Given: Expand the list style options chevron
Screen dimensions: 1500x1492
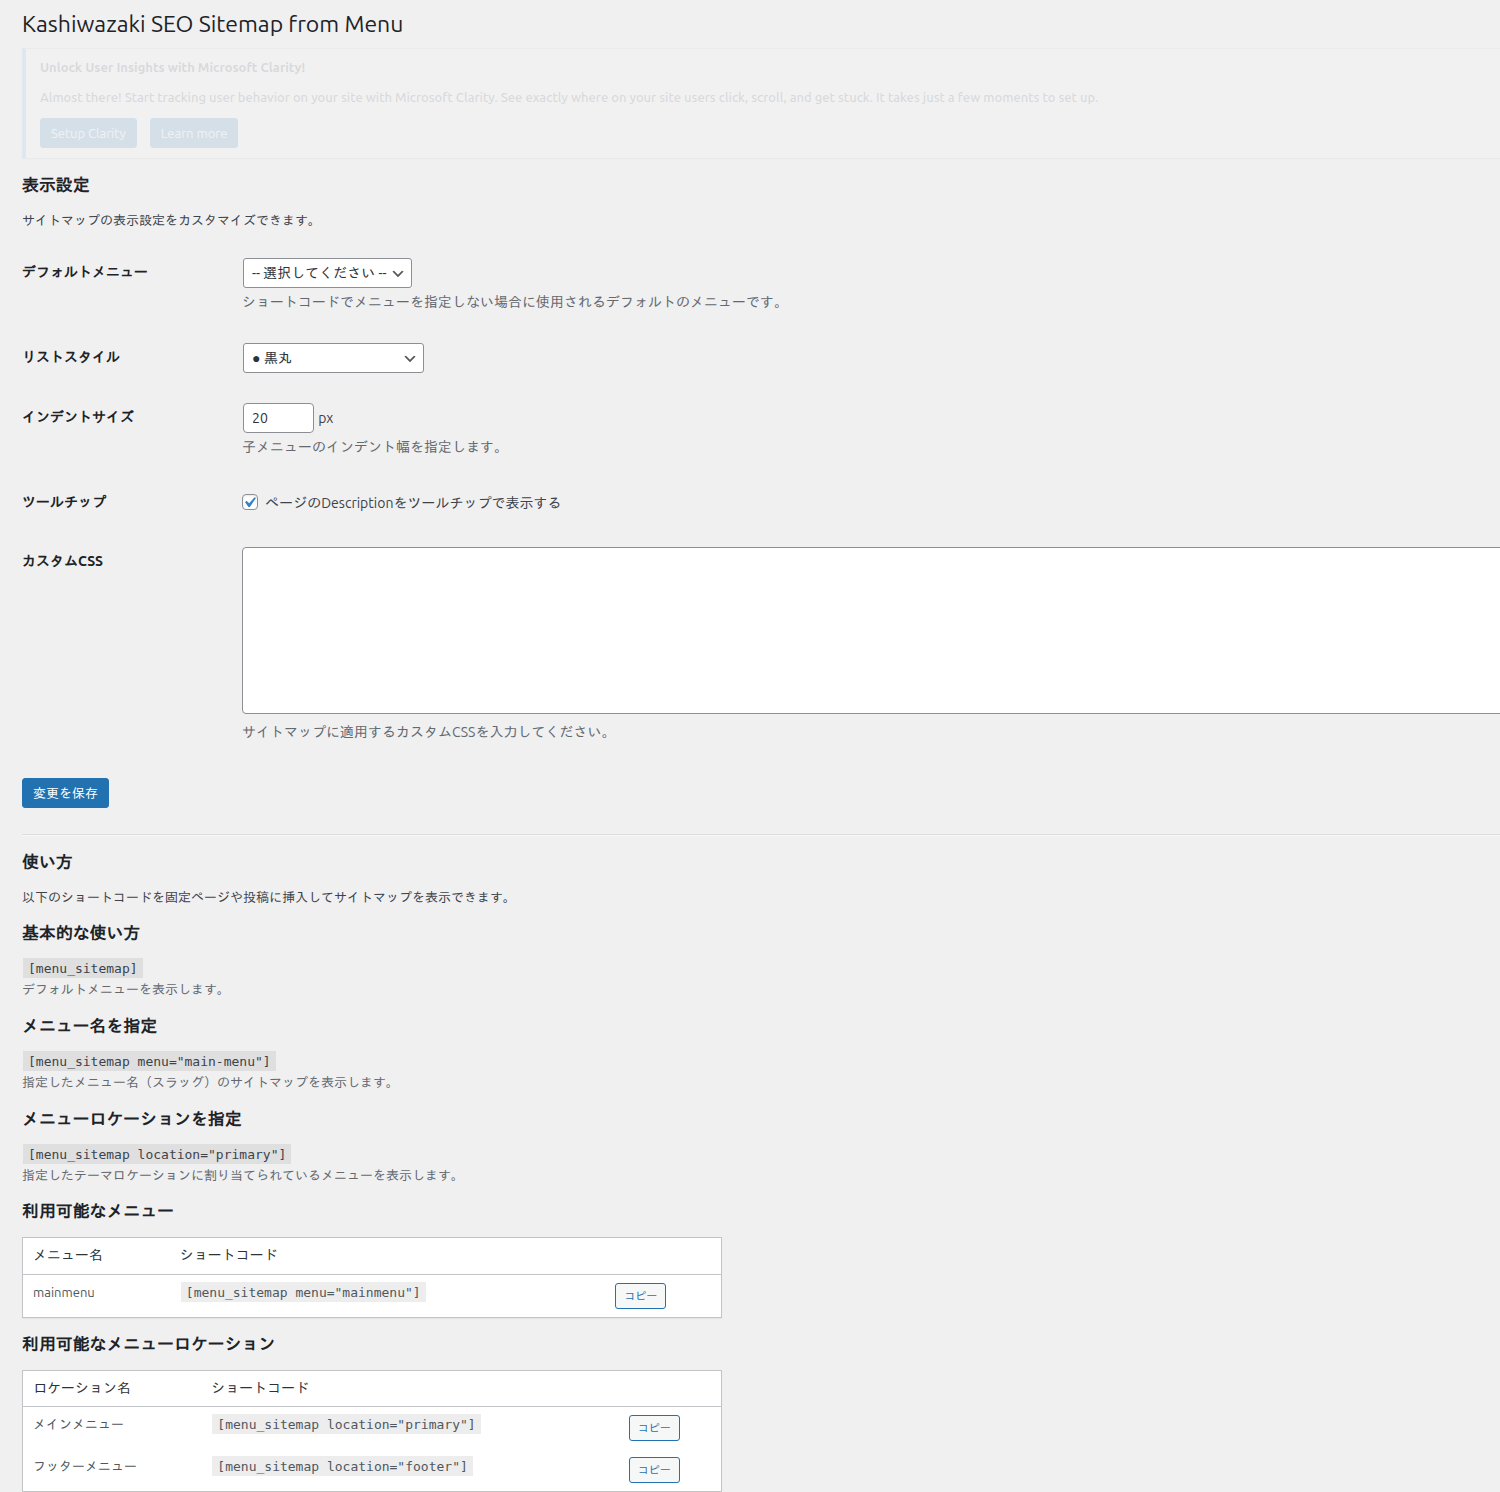Looking at the screenshot, I should click(x=408, y=357).
